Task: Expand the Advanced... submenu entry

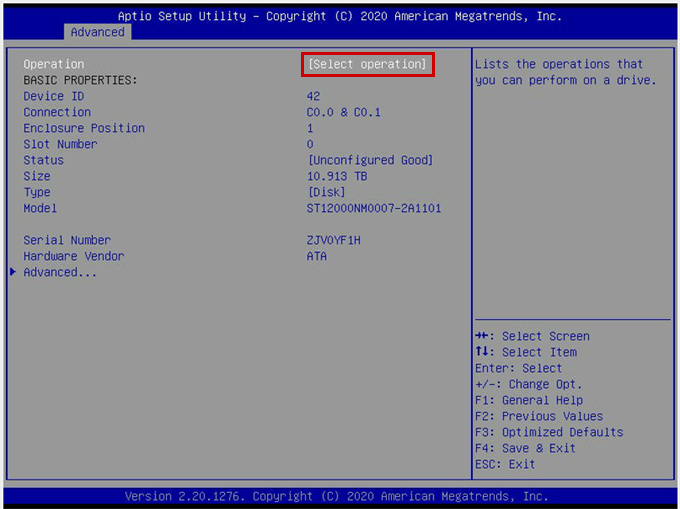Action: pyautogui.click(x=60, y=272)
